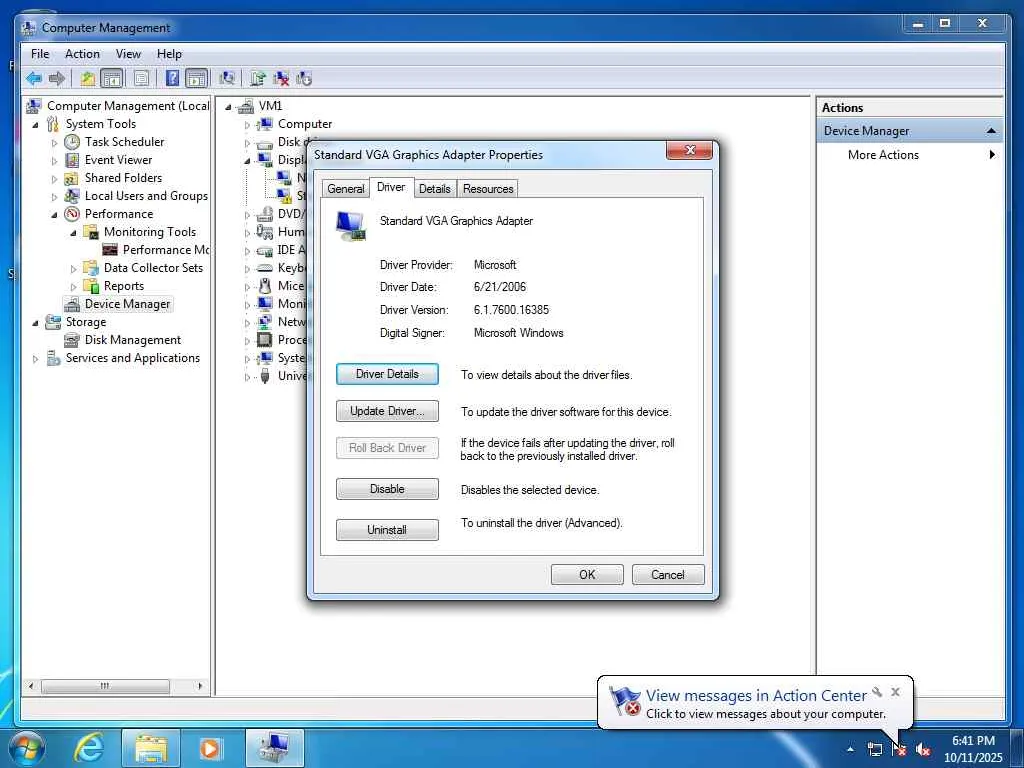This screenshot has height=768, width=1024.
Task: Select the Driver tab
Action: pos(391,187)
